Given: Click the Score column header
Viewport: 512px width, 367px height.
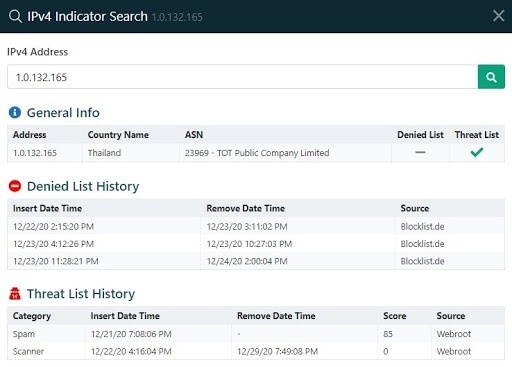Looking at the screenshot, I should pos(394,316).
